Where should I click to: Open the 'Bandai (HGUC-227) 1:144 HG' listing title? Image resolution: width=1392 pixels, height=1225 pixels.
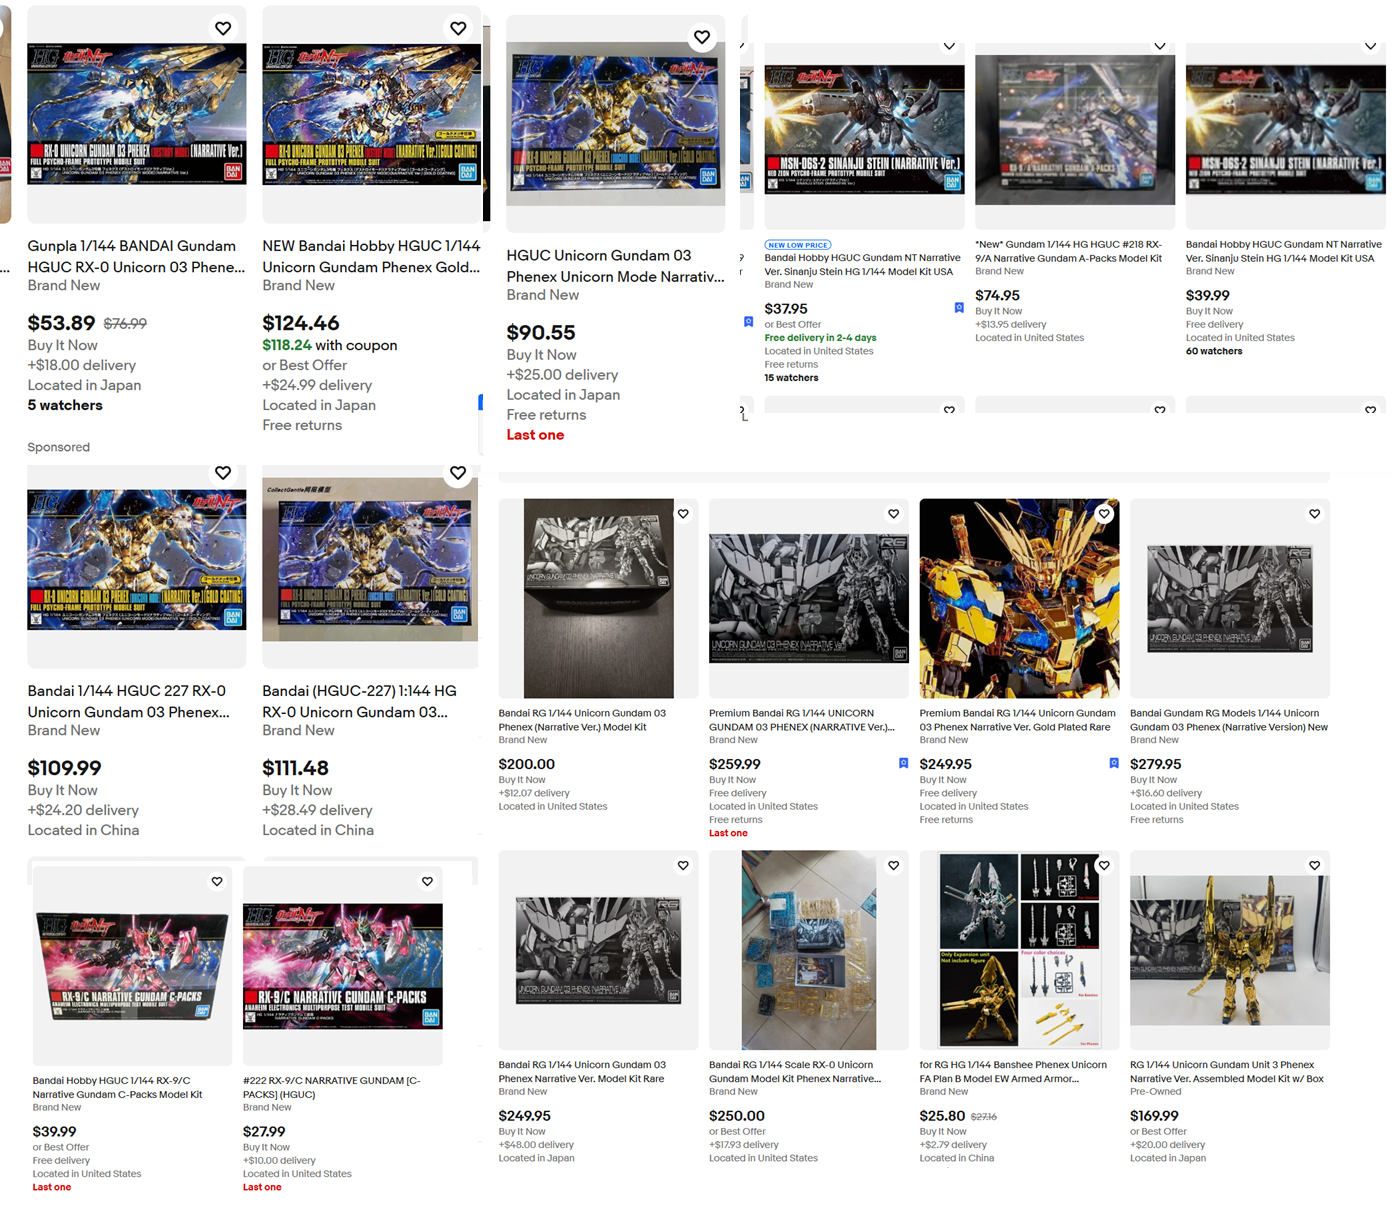click(x=359, y=701)
